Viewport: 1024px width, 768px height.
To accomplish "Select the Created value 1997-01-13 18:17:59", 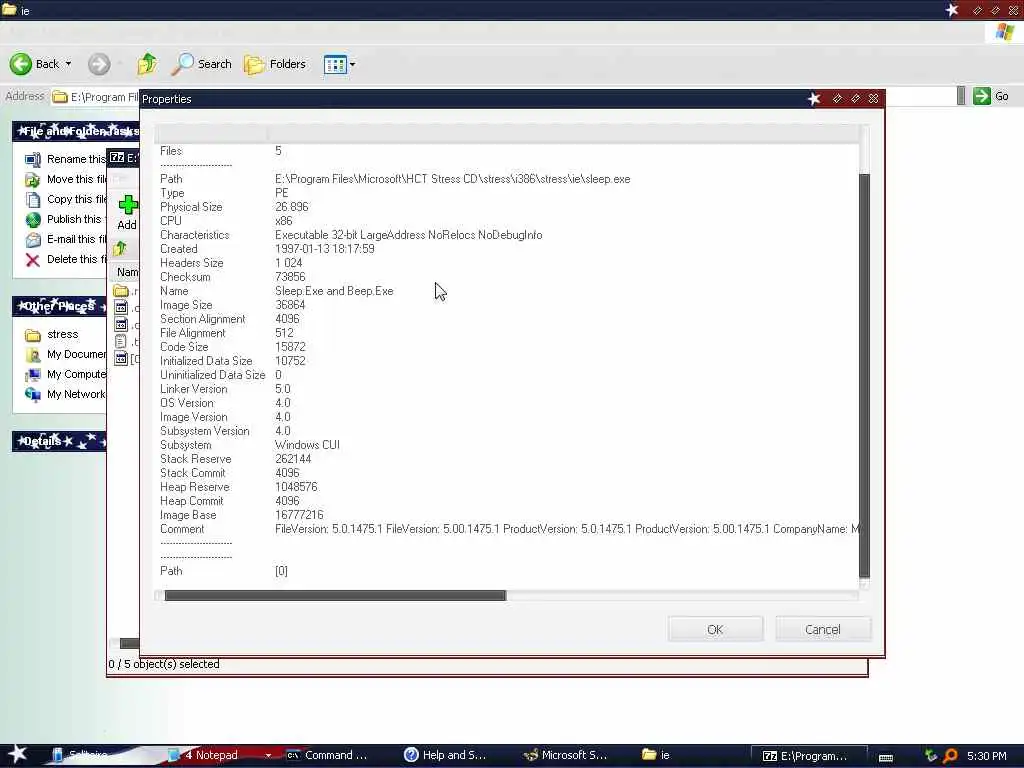I will click(x=325, y=249).
